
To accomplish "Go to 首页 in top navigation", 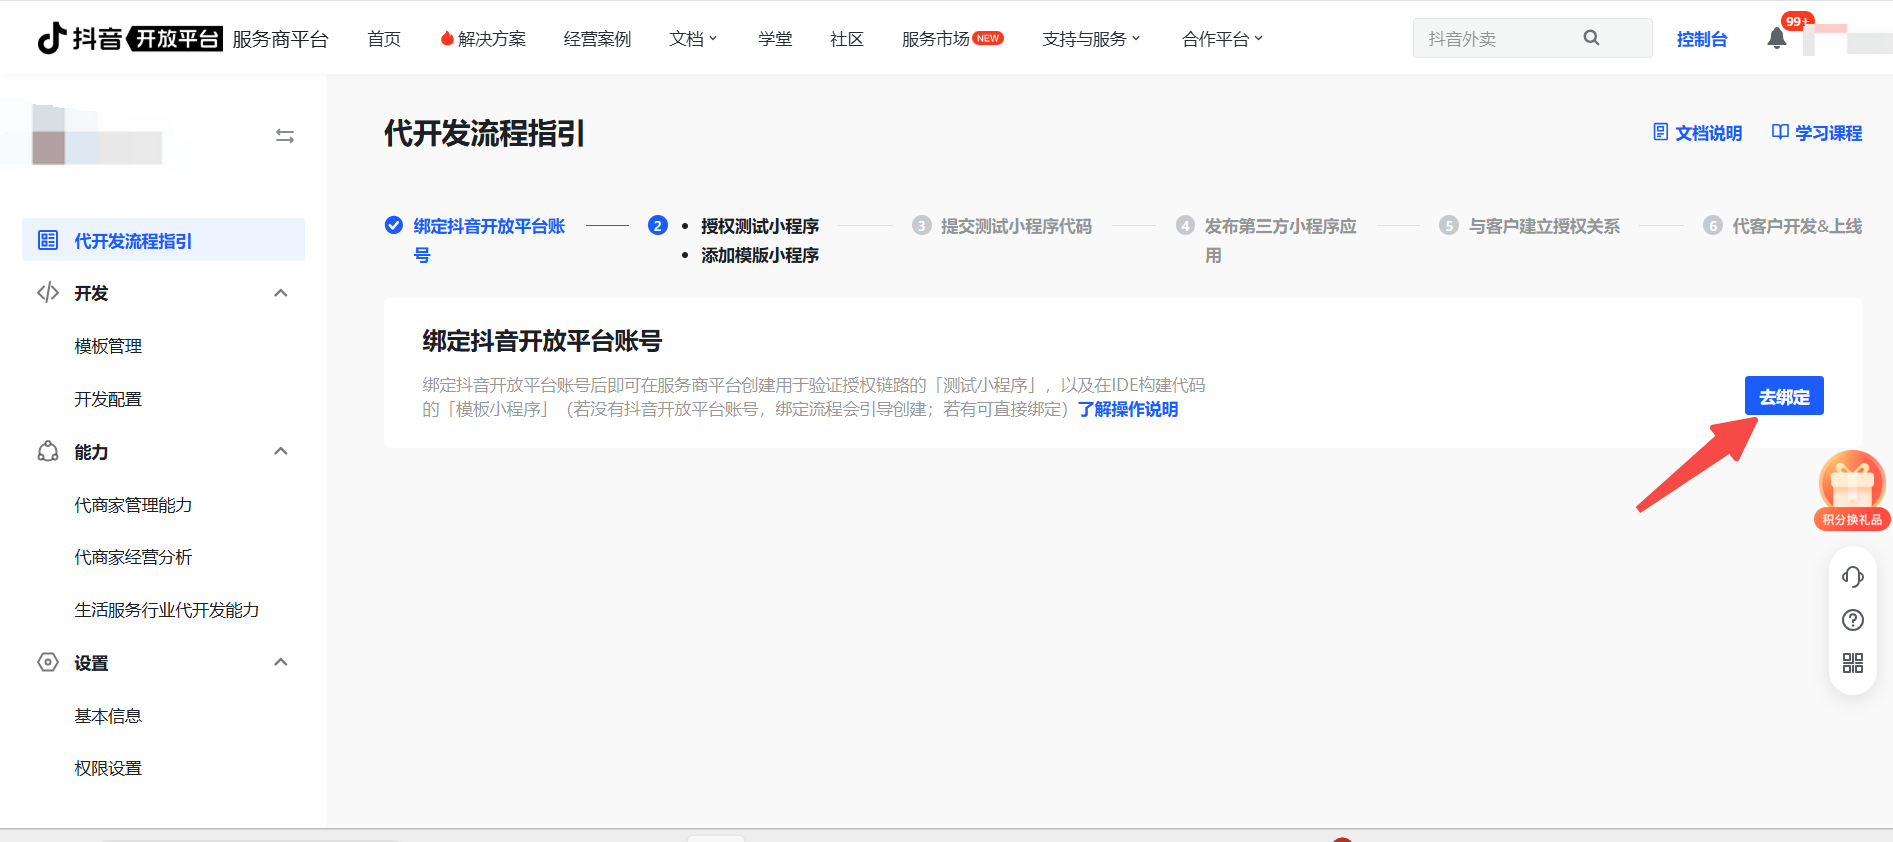I will click(384, 39).
